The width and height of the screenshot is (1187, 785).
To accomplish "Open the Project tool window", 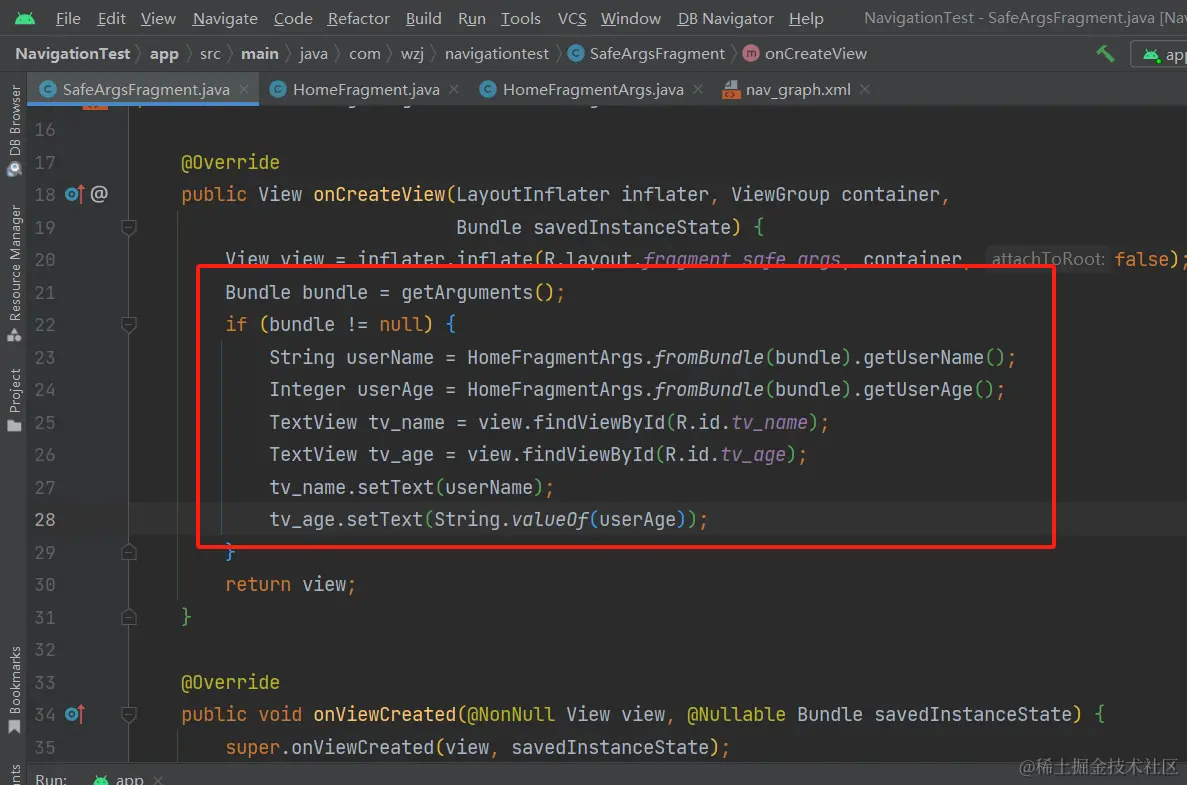I will [14, 400].
